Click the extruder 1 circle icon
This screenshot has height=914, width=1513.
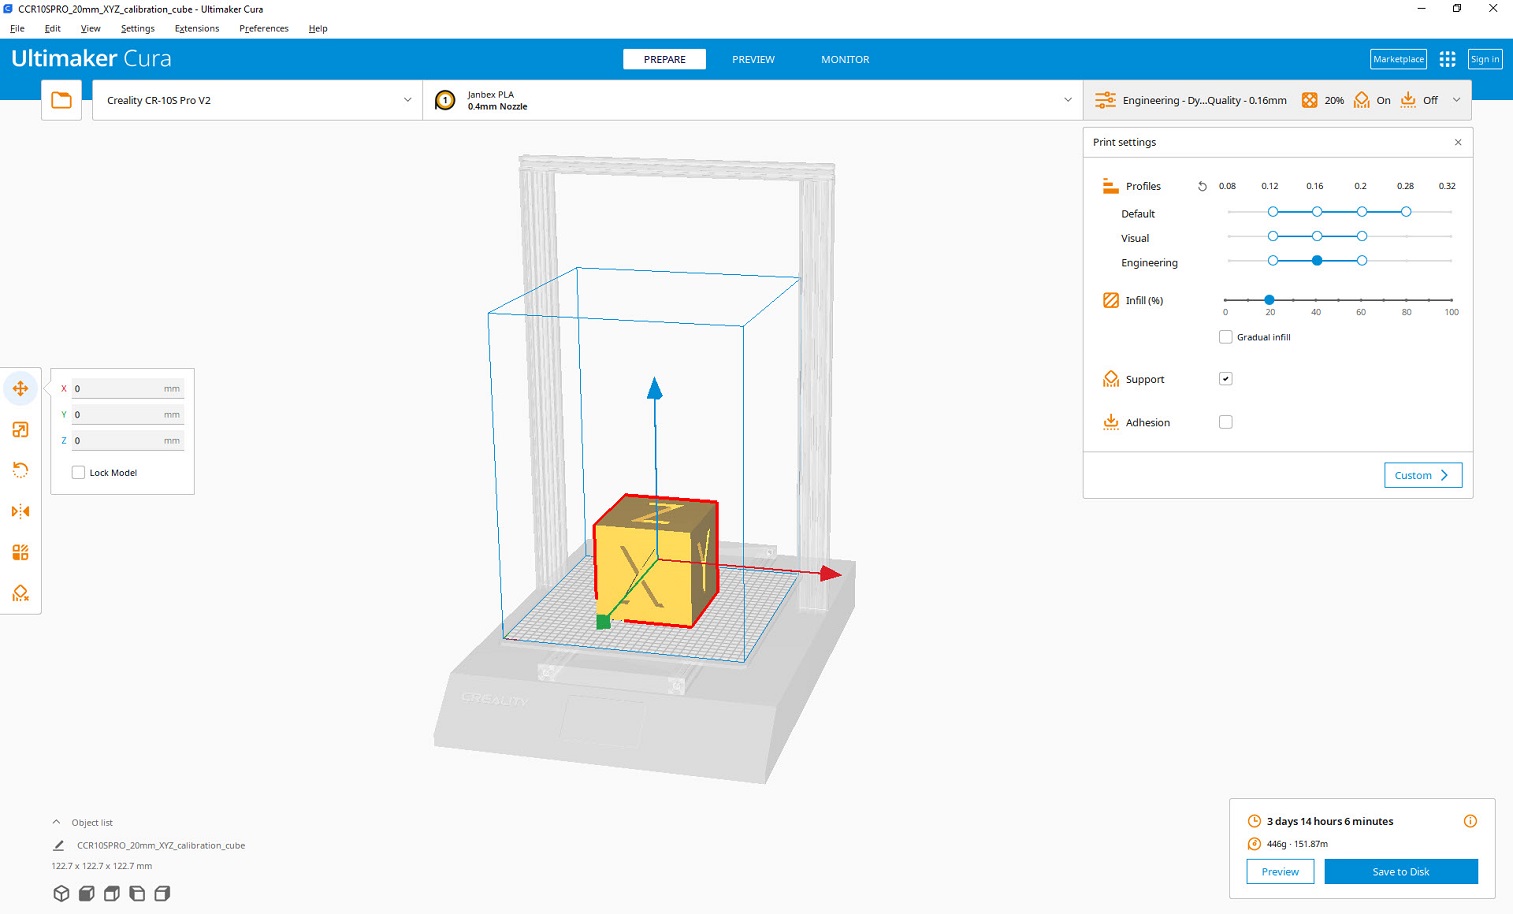(445, 100)
